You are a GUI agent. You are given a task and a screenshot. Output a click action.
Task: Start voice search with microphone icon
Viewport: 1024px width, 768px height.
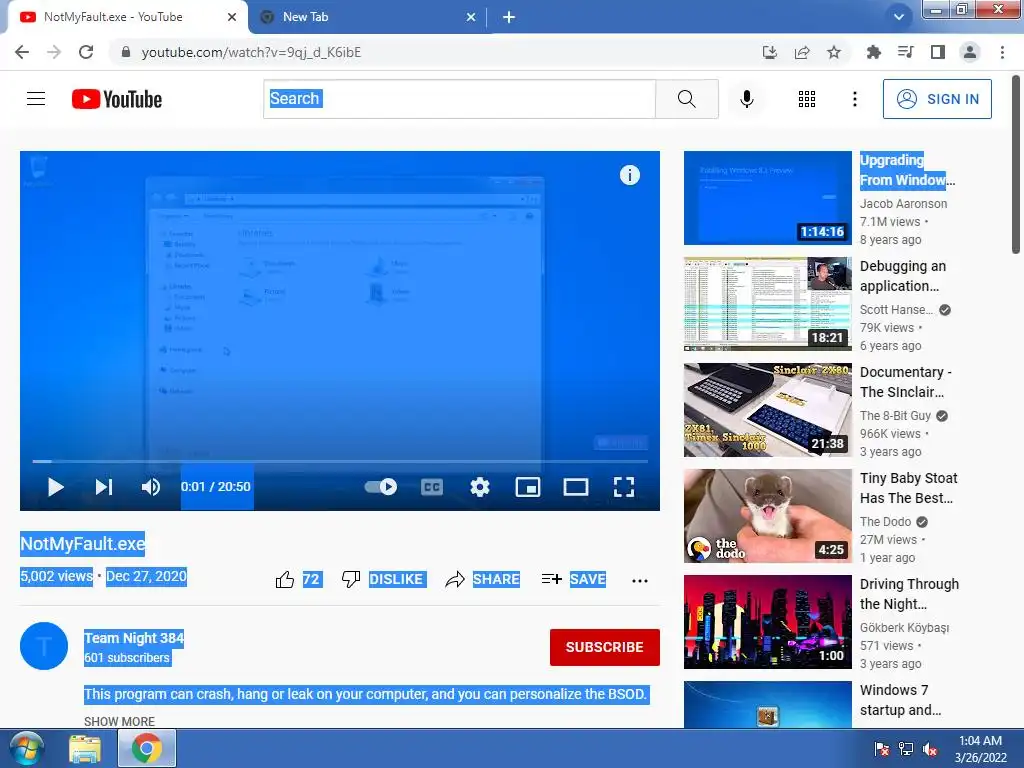746,99
